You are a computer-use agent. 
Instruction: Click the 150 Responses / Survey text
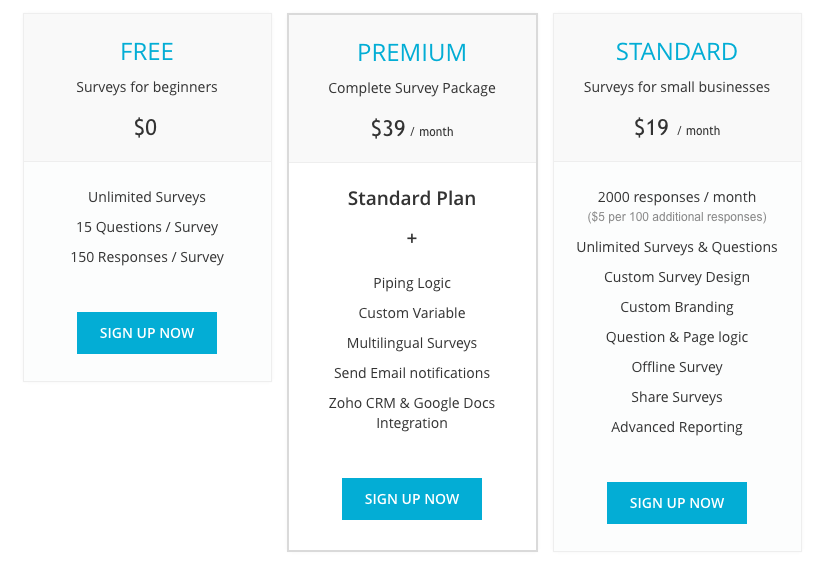click(x=147, y=257)
